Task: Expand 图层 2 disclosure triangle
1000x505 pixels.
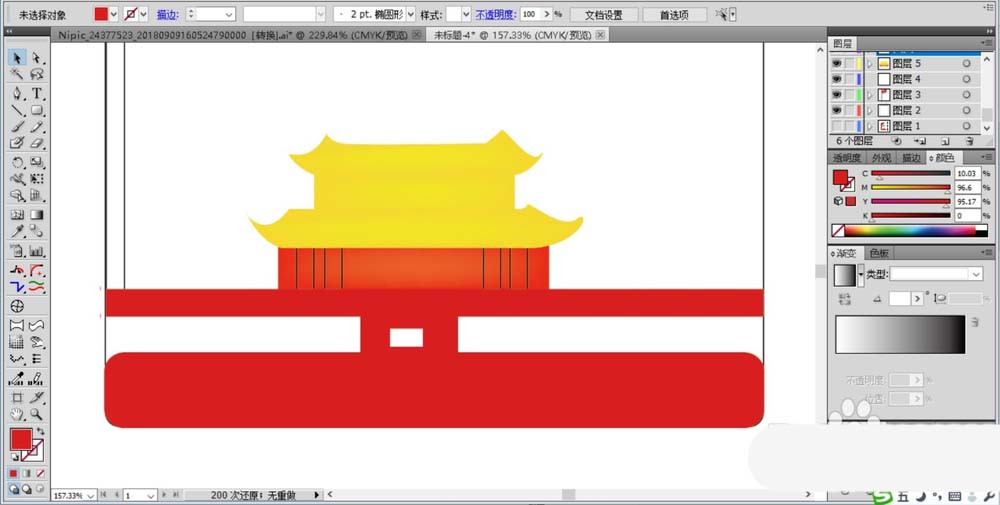Action: click(869, 111)
